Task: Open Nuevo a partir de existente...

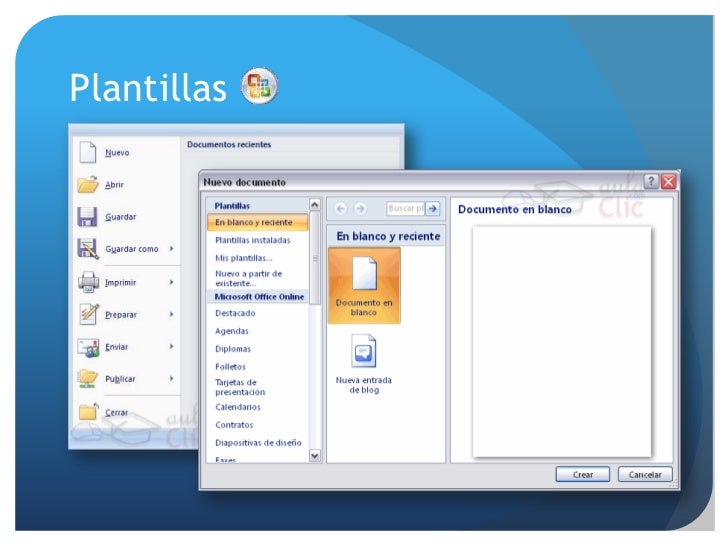Action: [248, 278]
